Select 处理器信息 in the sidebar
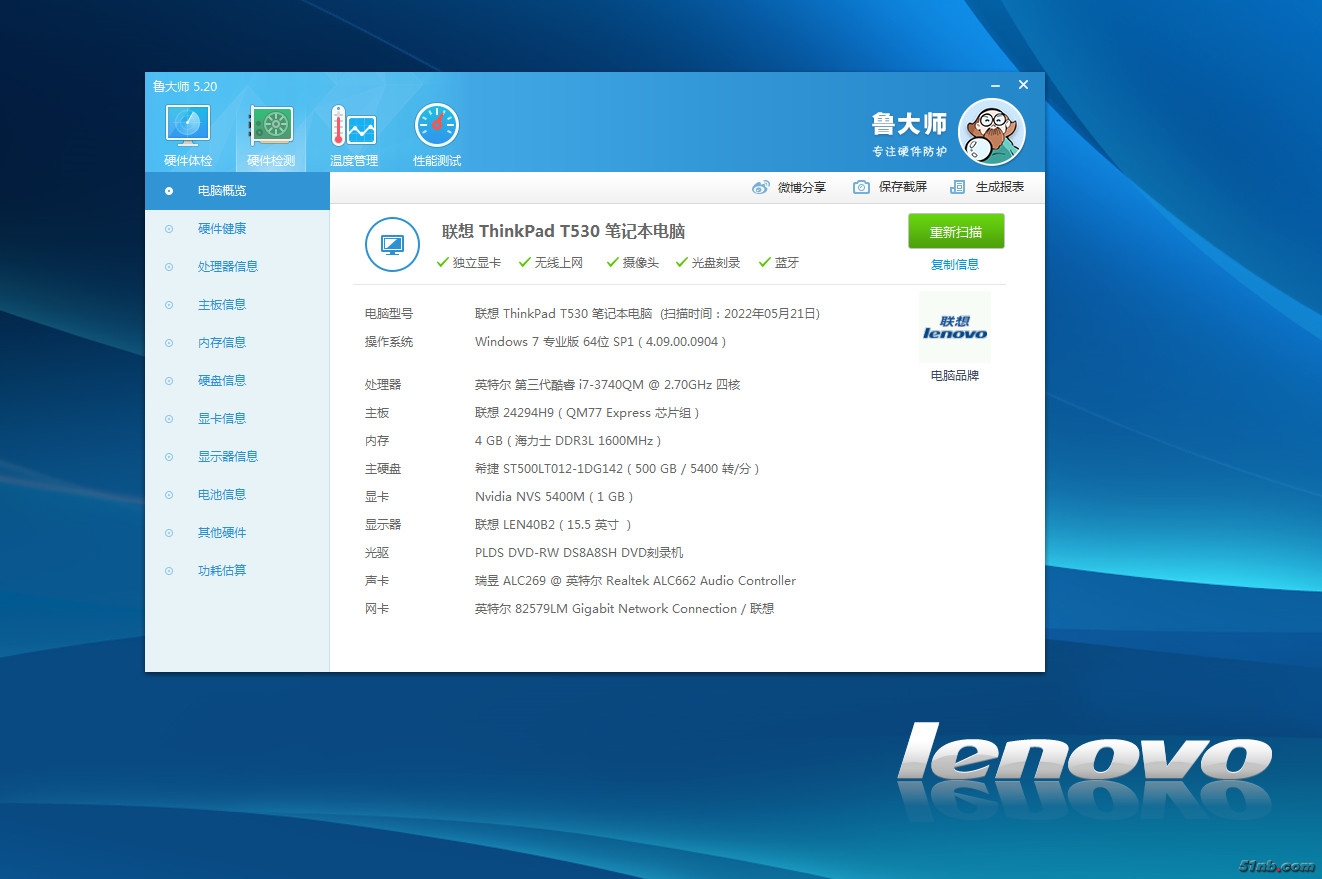Viewport: 1322px width, 879px height. 228,267
